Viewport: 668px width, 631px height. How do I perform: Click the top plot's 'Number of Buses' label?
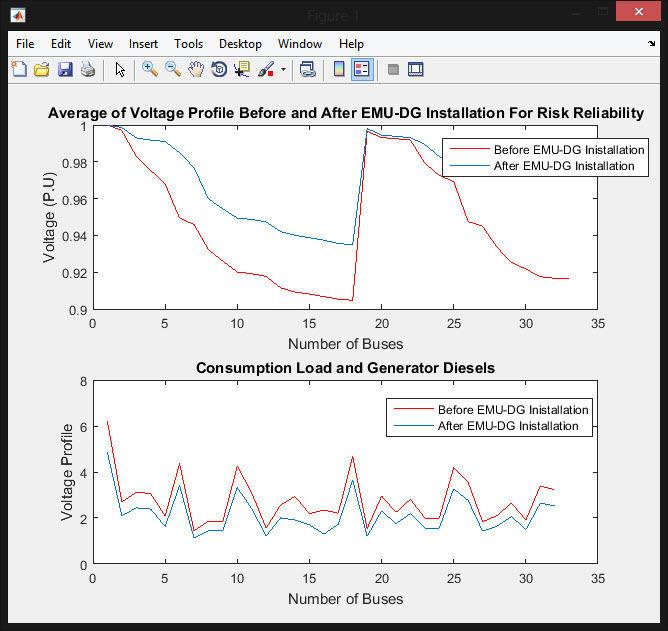[x=346, y=344]
